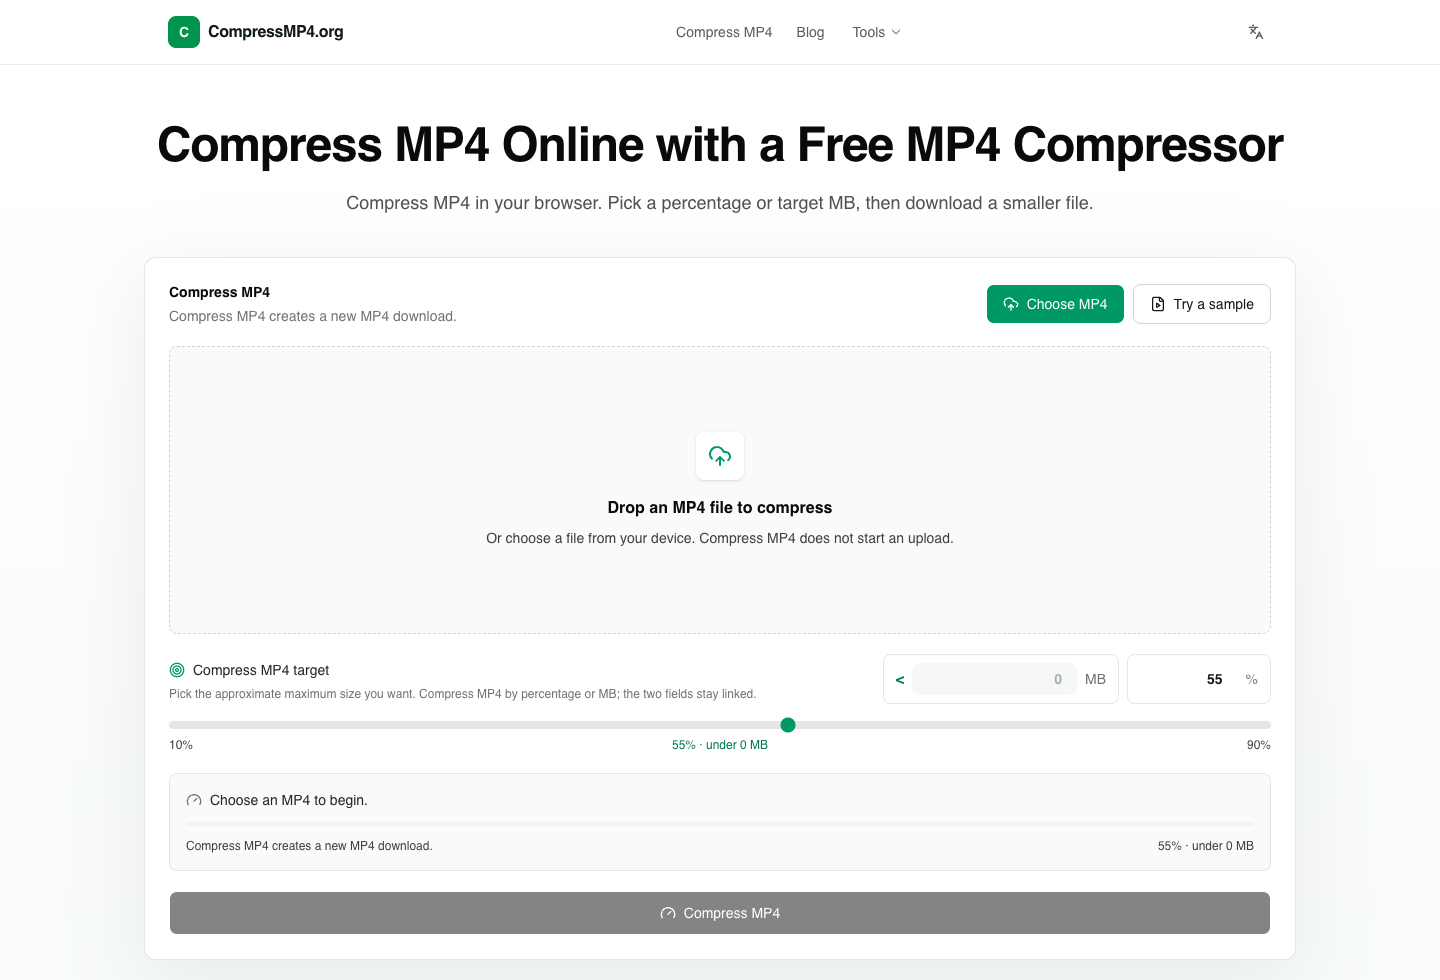Click the % unit label
The image size is (1440, 980).
[x=1251, y=679]
